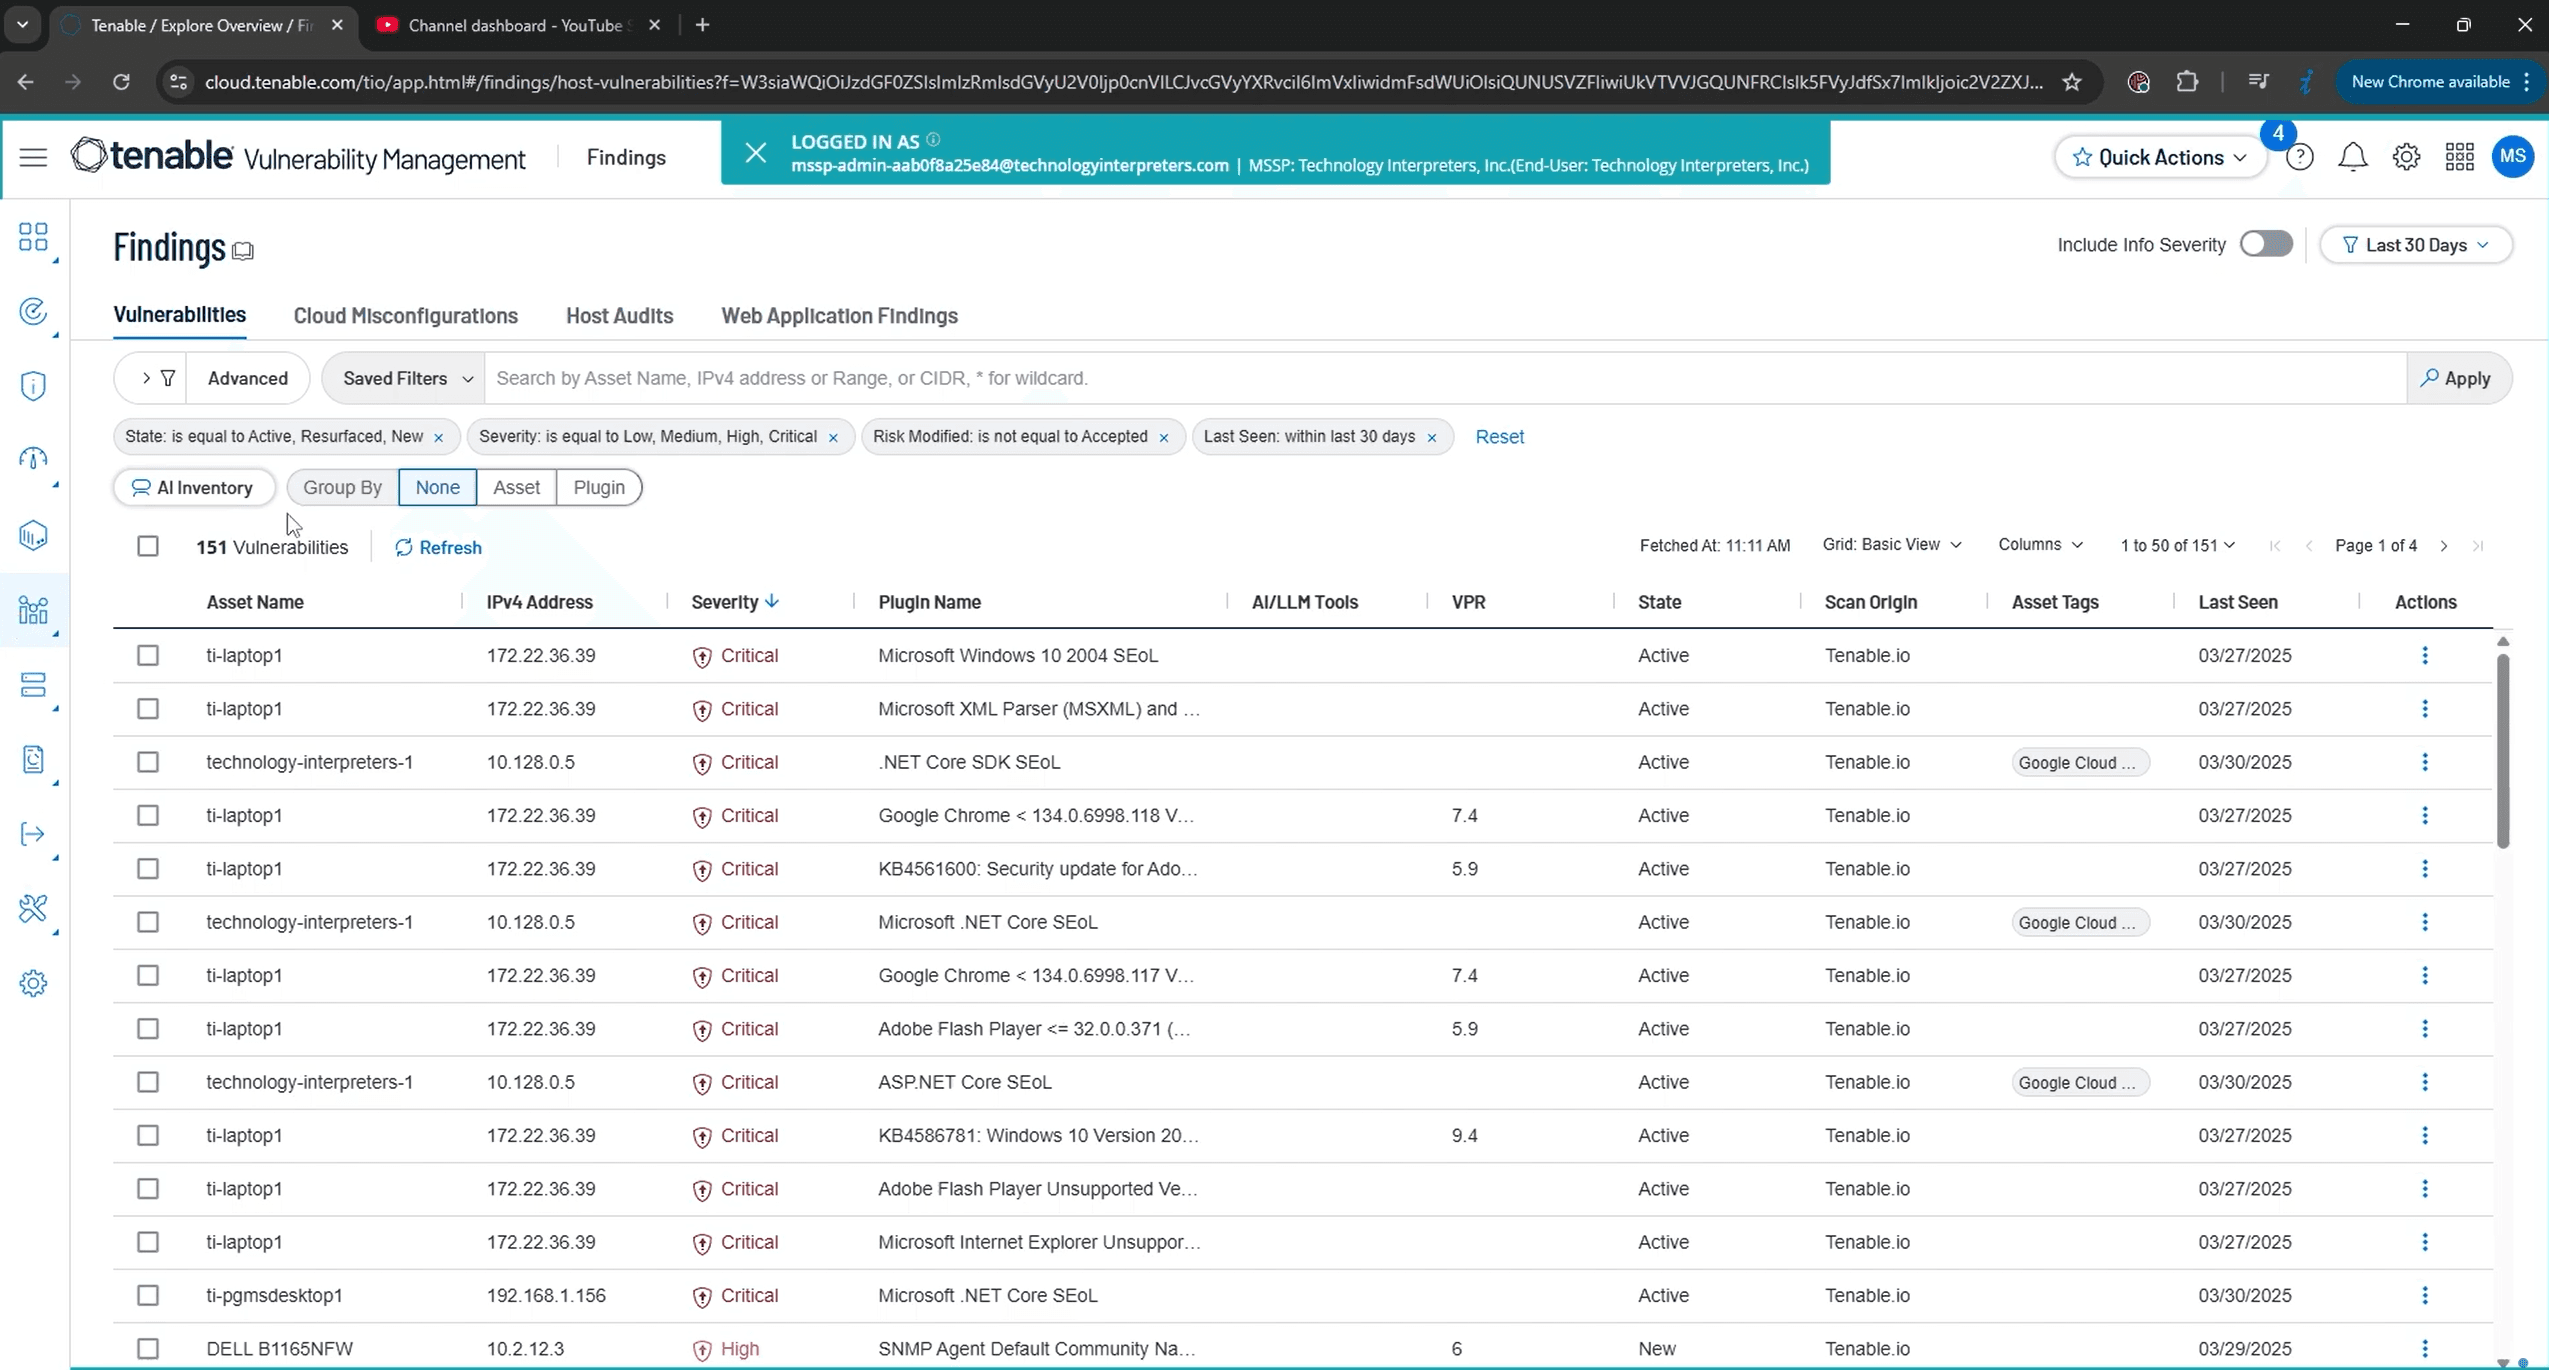2549x1370 pixels.
Task: Open the notifications bell icon
Action: (x=2353, y=157)
